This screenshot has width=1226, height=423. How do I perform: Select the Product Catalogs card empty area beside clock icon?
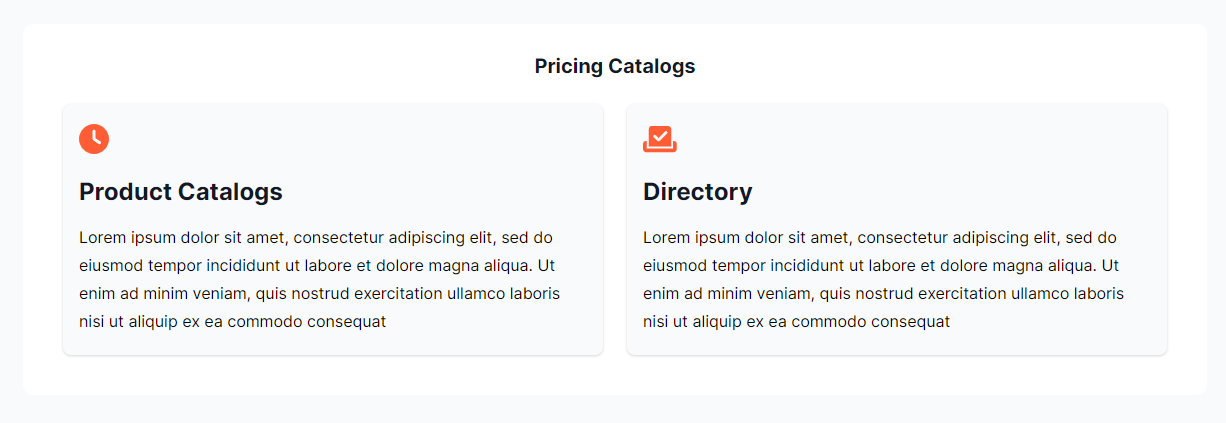pyautogui.click(x=350, y=139)
